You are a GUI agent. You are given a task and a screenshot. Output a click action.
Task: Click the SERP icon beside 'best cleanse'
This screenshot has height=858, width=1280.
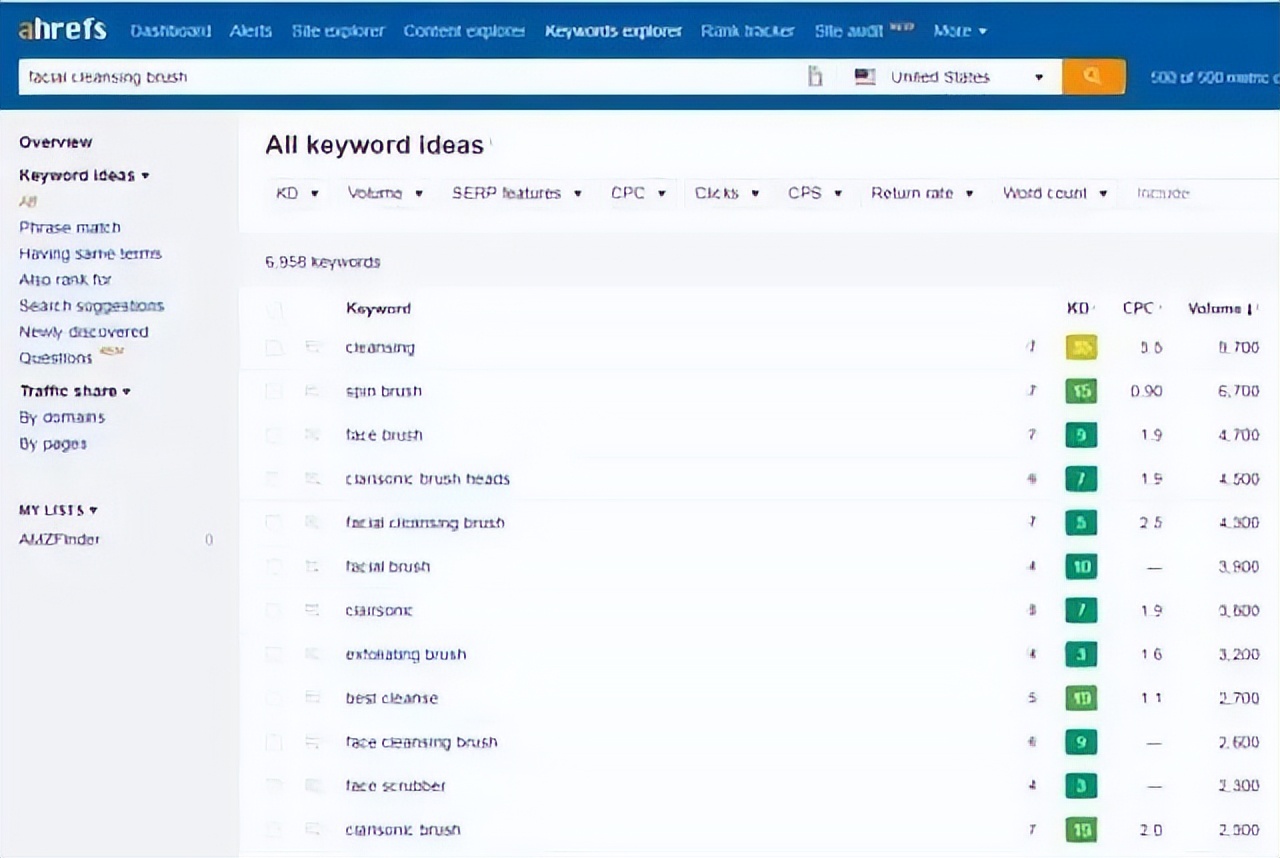click(x=312, y=698)
